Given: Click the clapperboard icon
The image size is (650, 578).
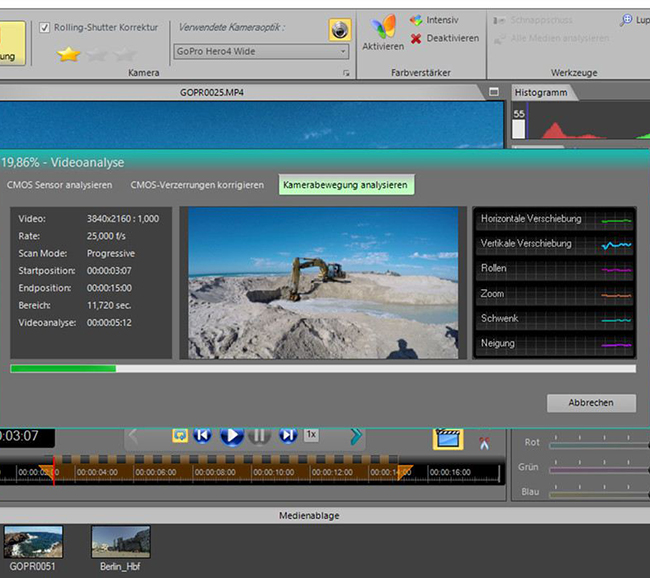Looking at the screenshot, I should (x=447, y=438).
